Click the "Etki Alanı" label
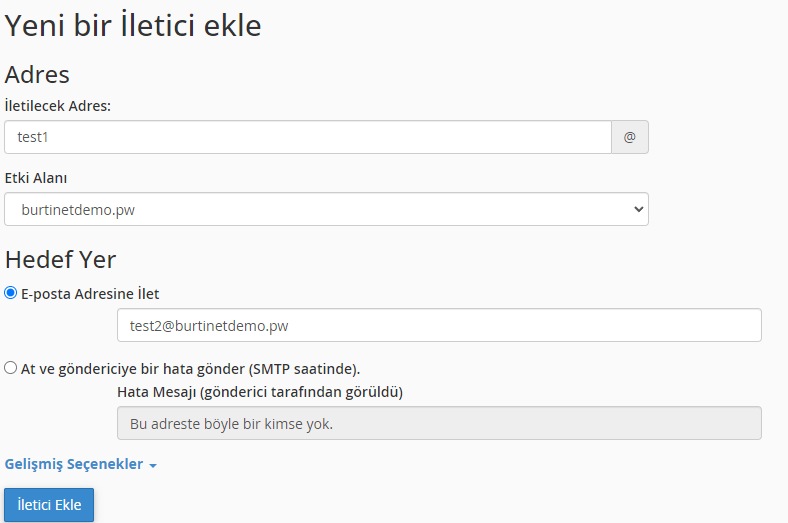Screen dimensions: 788x523 [x=36, y=177]
